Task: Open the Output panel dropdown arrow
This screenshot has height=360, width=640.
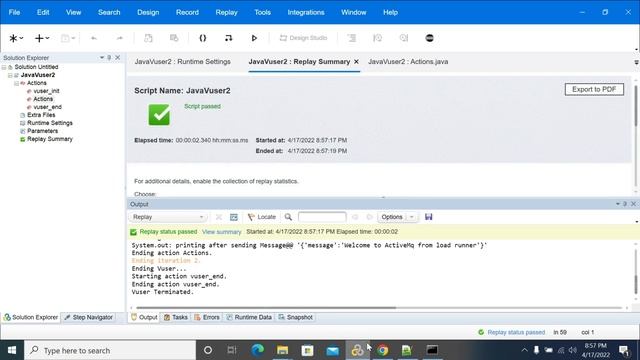Action: click(618, 204)
